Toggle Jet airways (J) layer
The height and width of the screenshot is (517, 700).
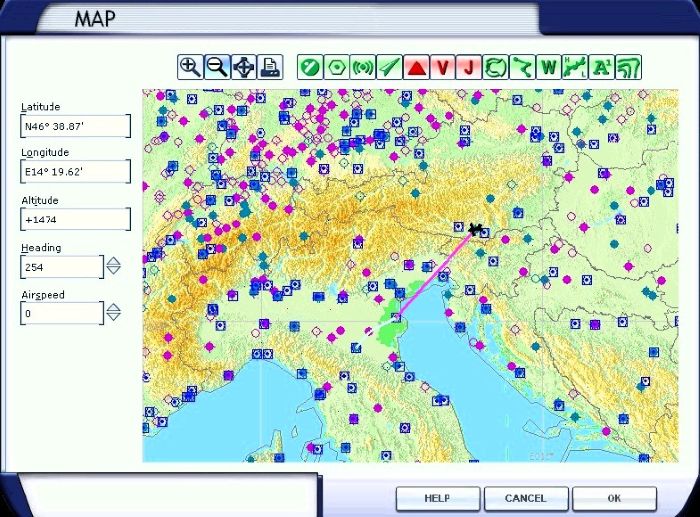point(466,67)
